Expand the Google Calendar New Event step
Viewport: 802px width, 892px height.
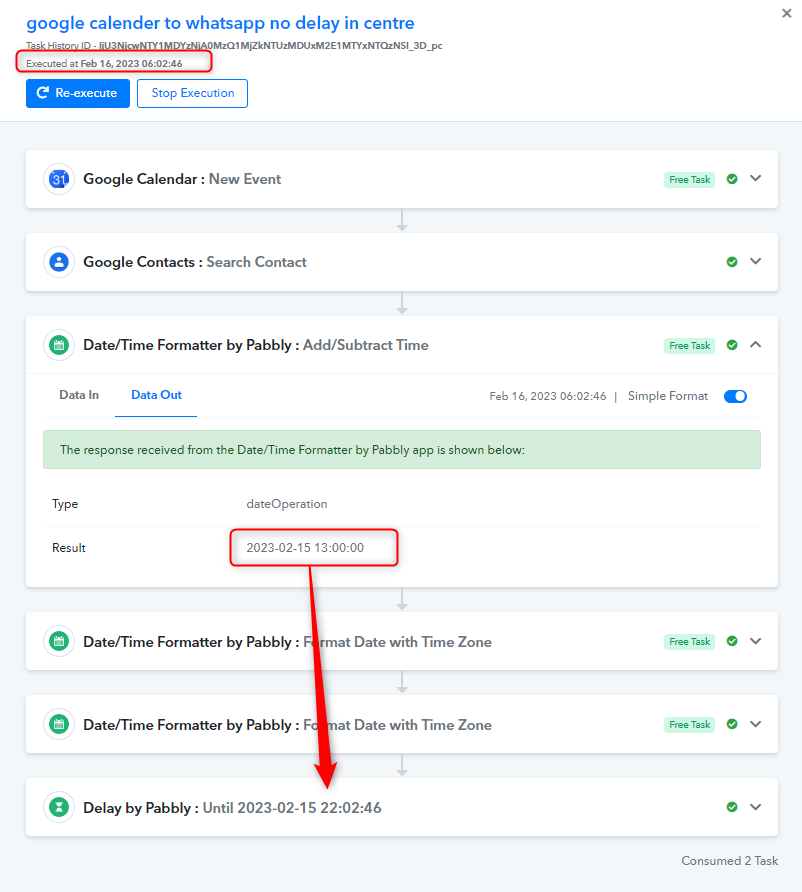(x=755, y=179)
